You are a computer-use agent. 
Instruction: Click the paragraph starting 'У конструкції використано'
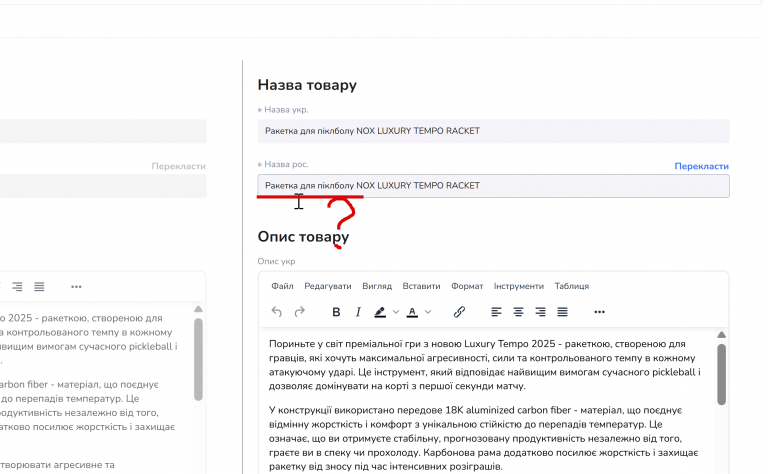(x=483, y=438)
